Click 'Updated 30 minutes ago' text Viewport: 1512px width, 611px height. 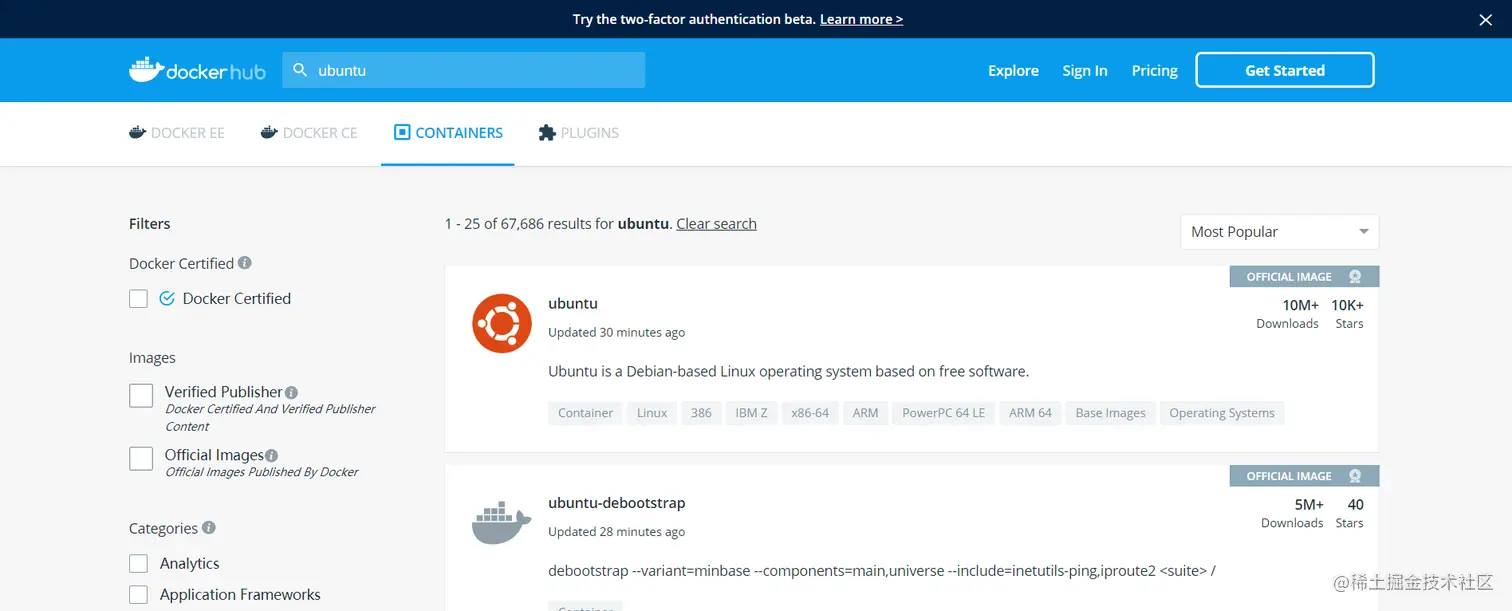point(617,332)
